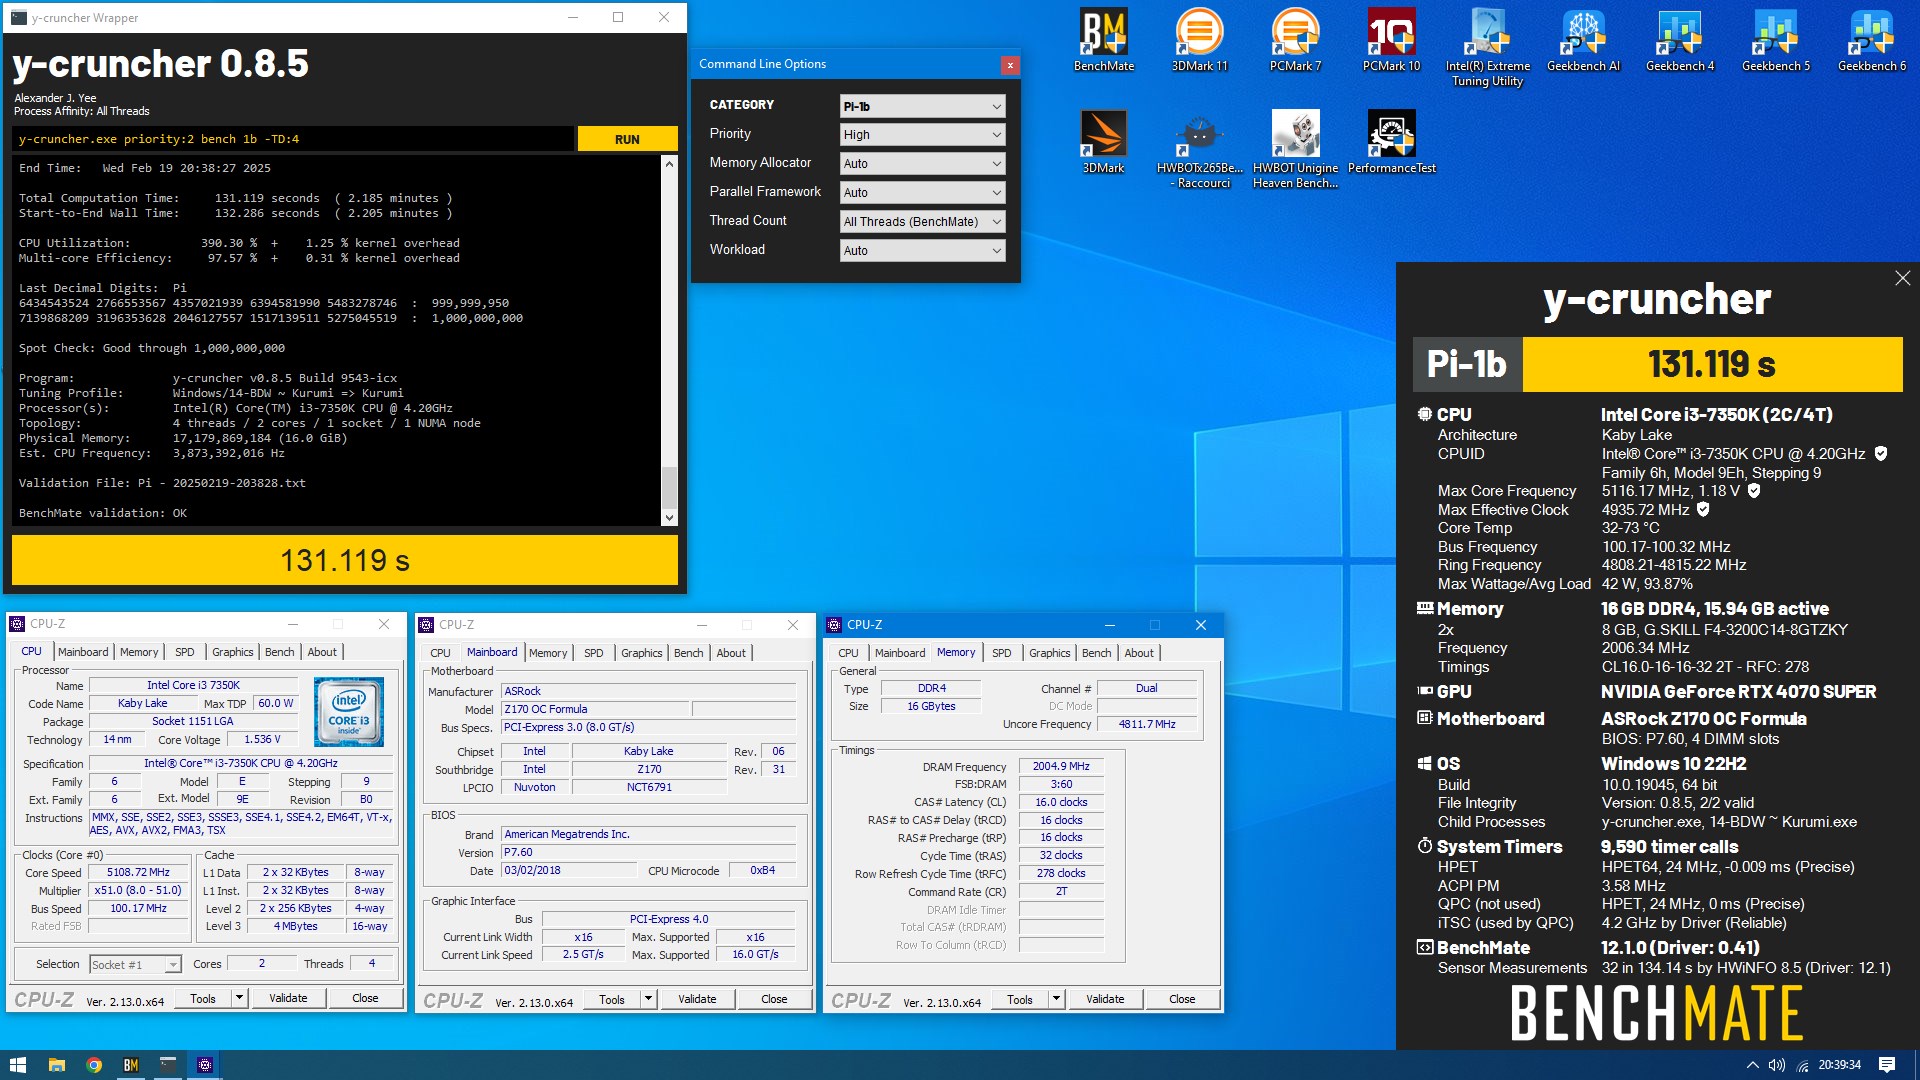Open the 3DMark 11 desktop shortcut
This screenshot has width=1920, height=1080.
tap(1199, 40)
